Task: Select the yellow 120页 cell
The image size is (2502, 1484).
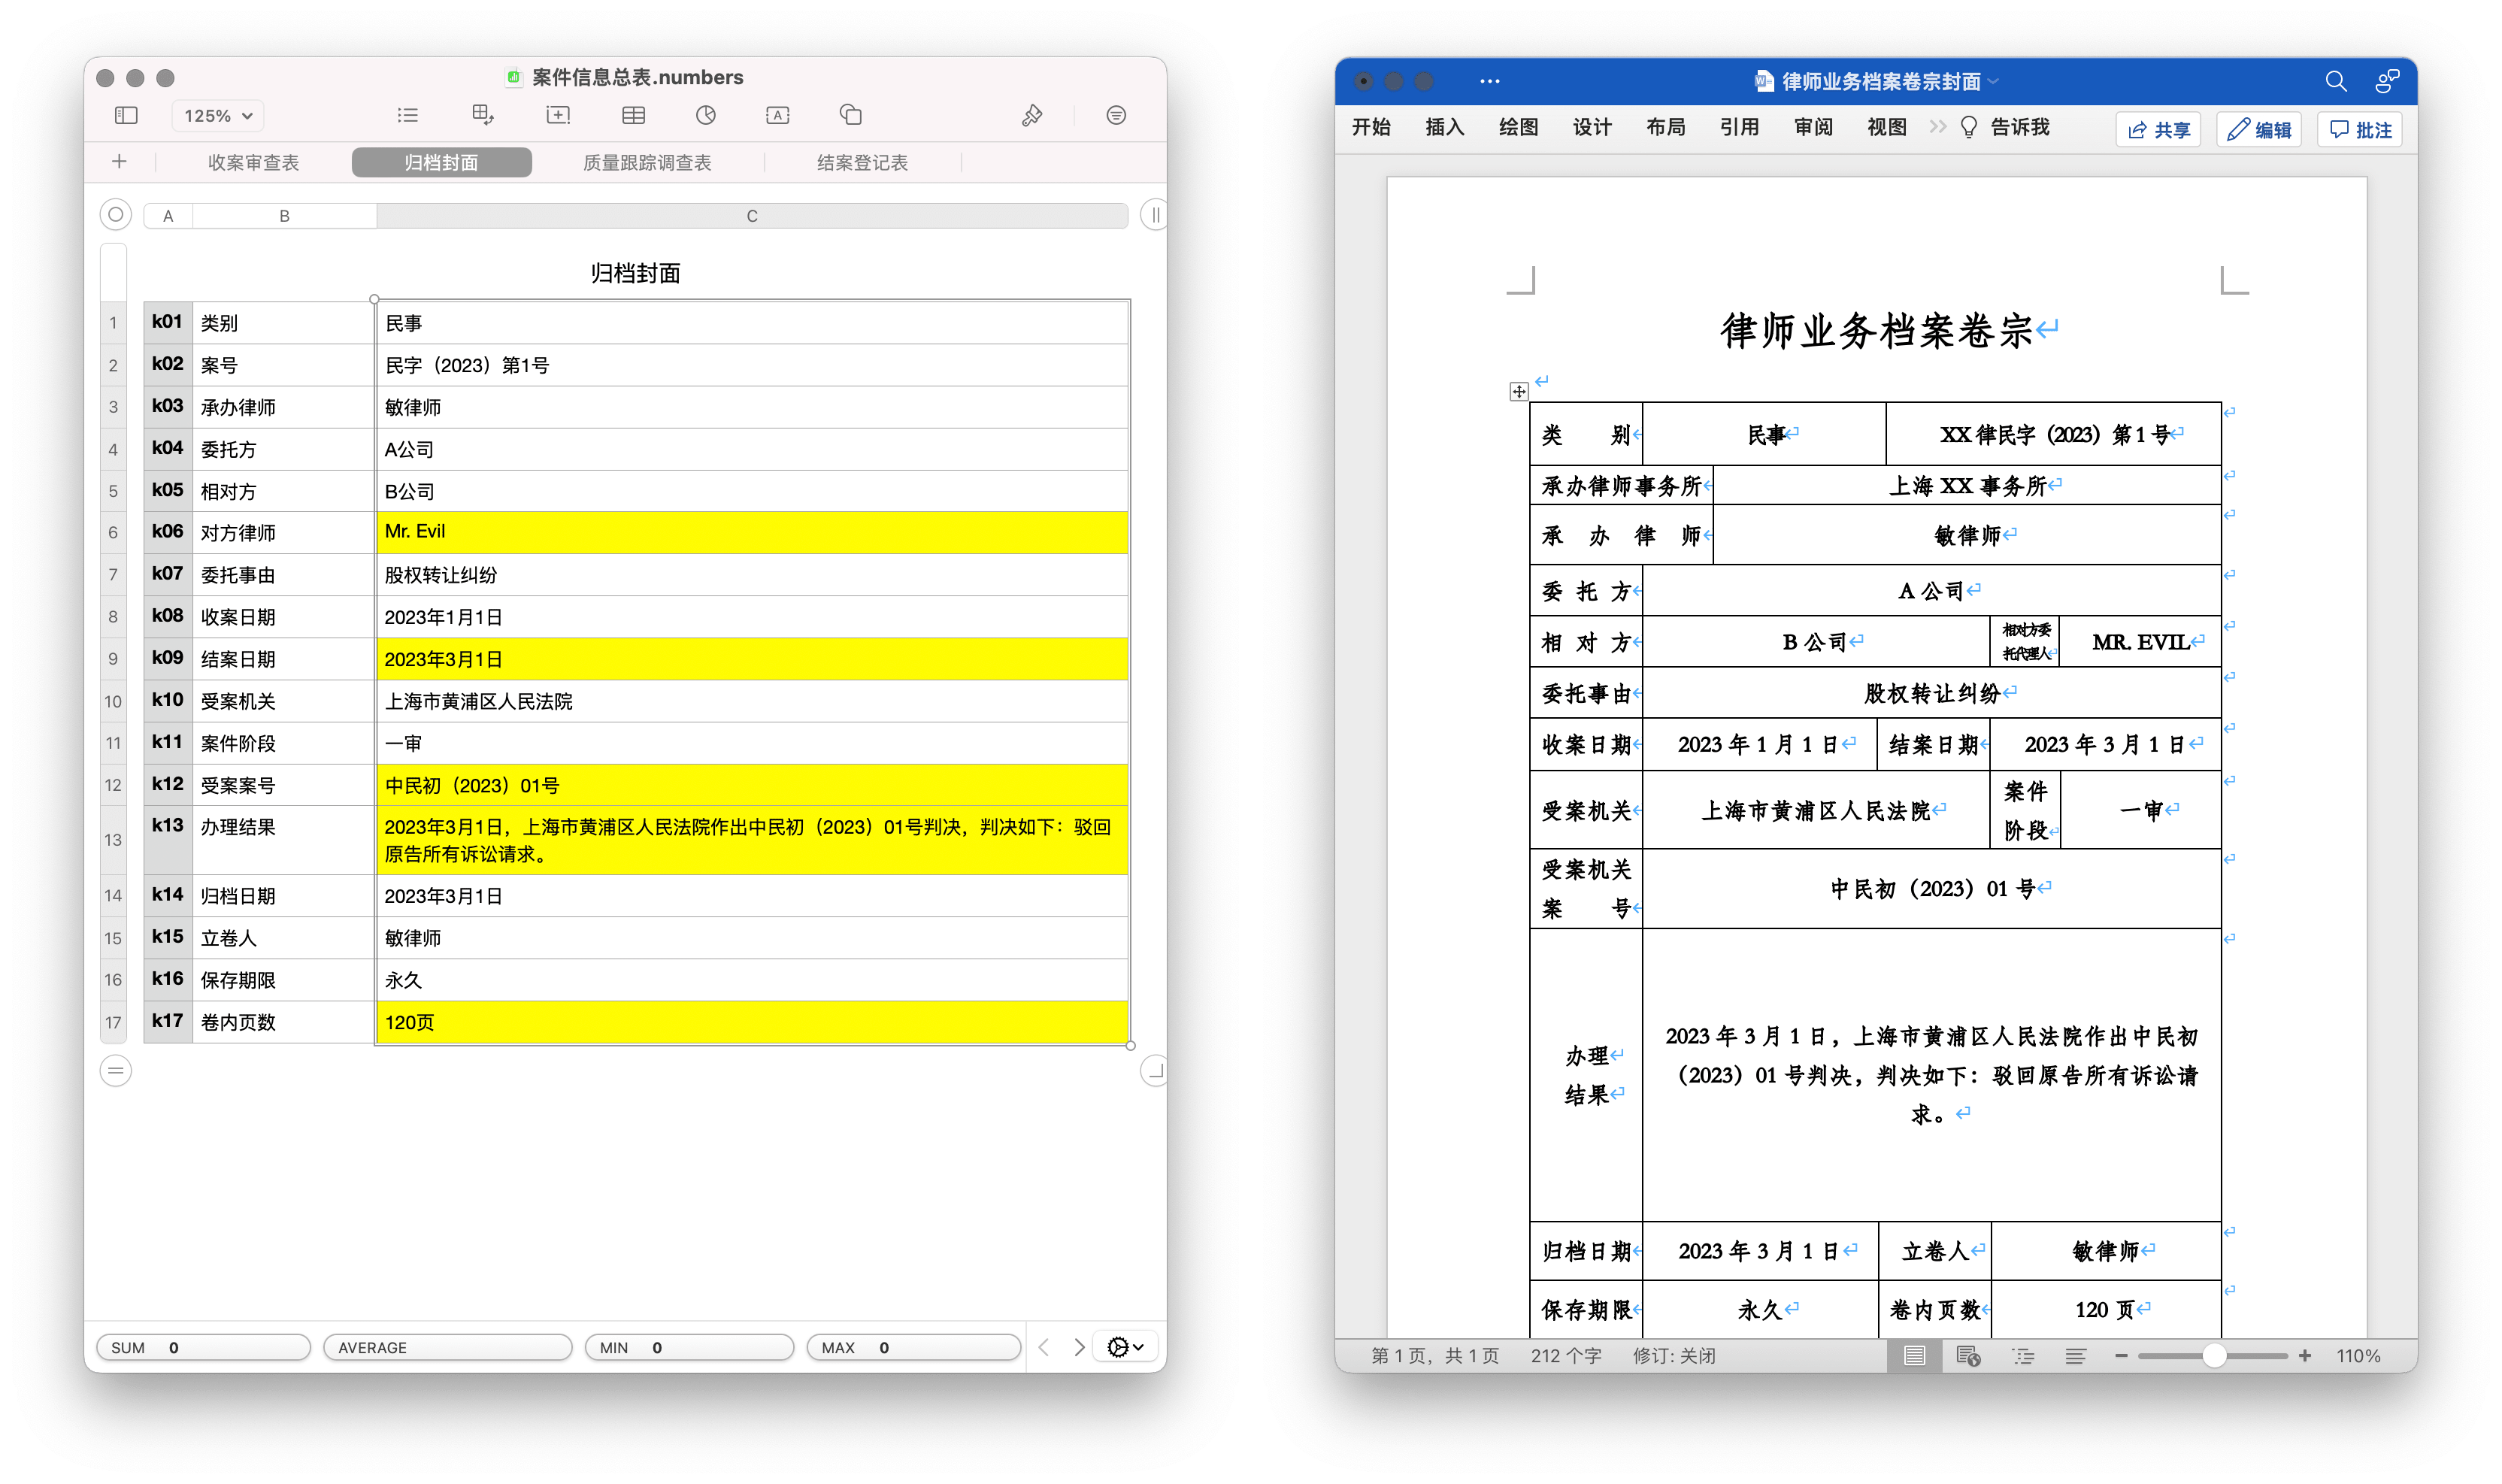Action: (752, 1022)
